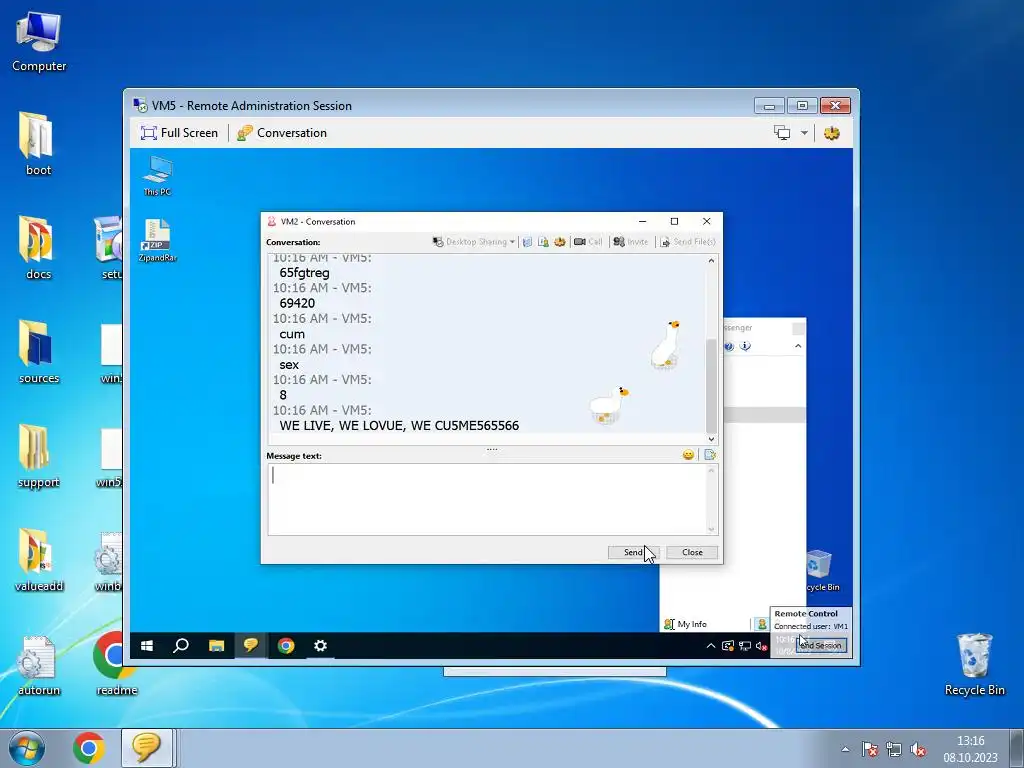Open the remote Windows Start button
Viewport: 1024px width, 768px height.
point(148,646)
